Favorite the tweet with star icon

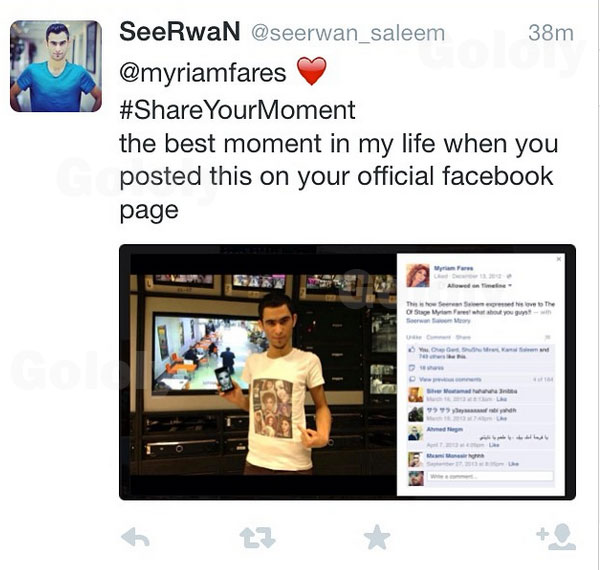(377, 537)
